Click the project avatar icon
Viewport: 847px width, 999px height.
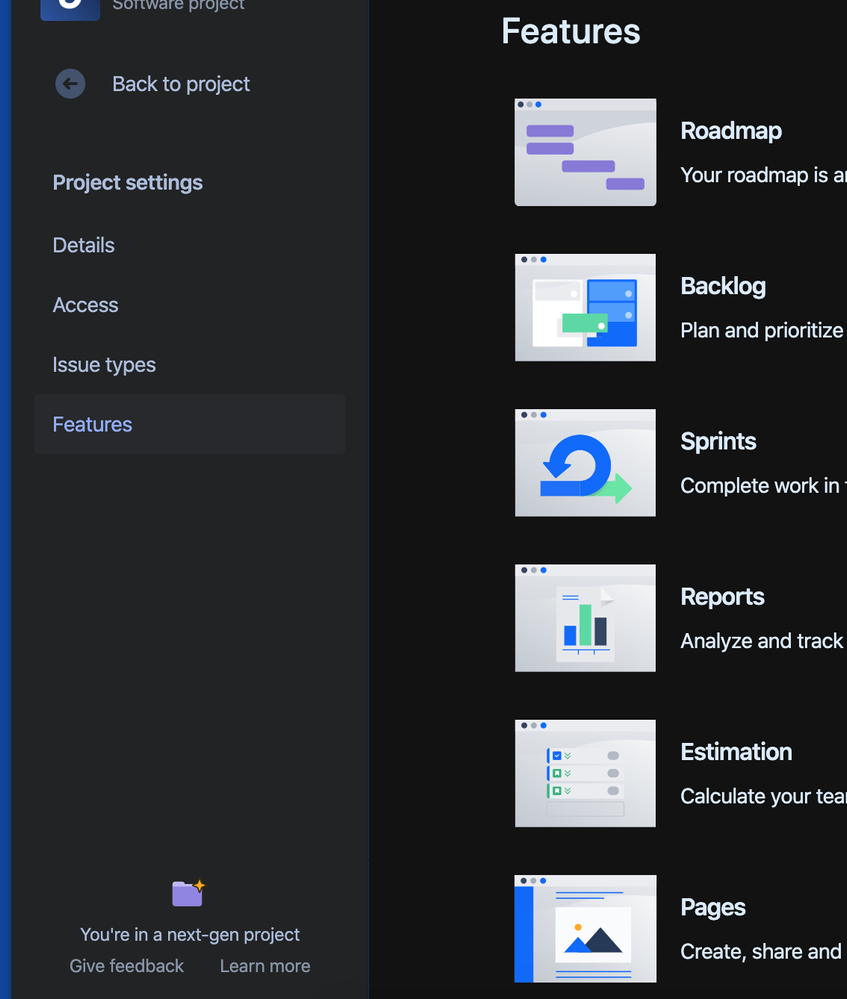(70, 9)
